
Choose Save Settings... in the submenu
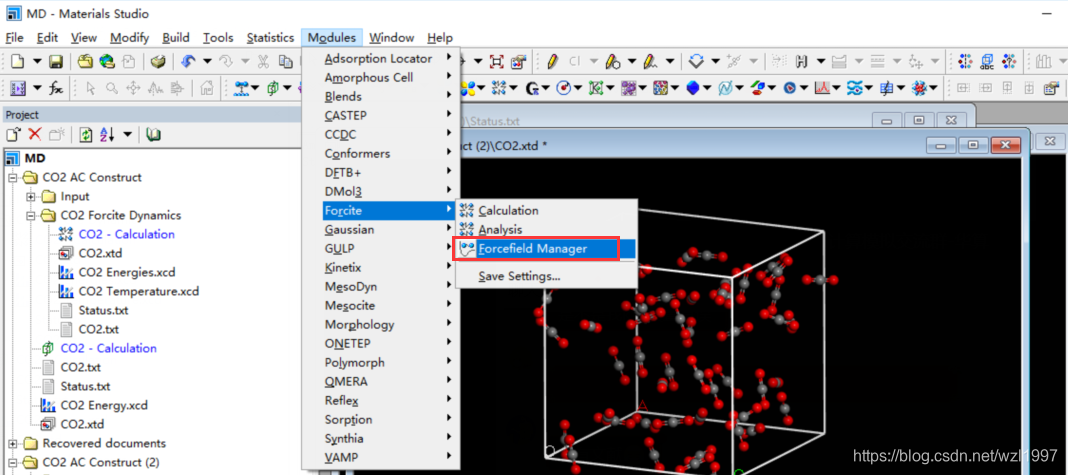pos(546,277)
